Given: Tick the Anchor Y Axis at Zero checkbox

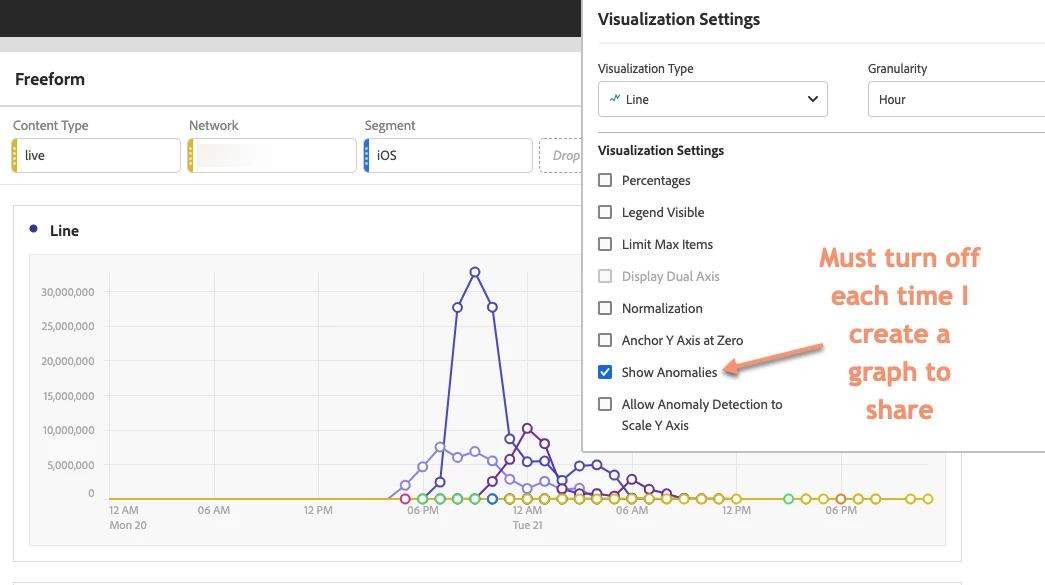Looking at the screenshot, I should [605, 340].
